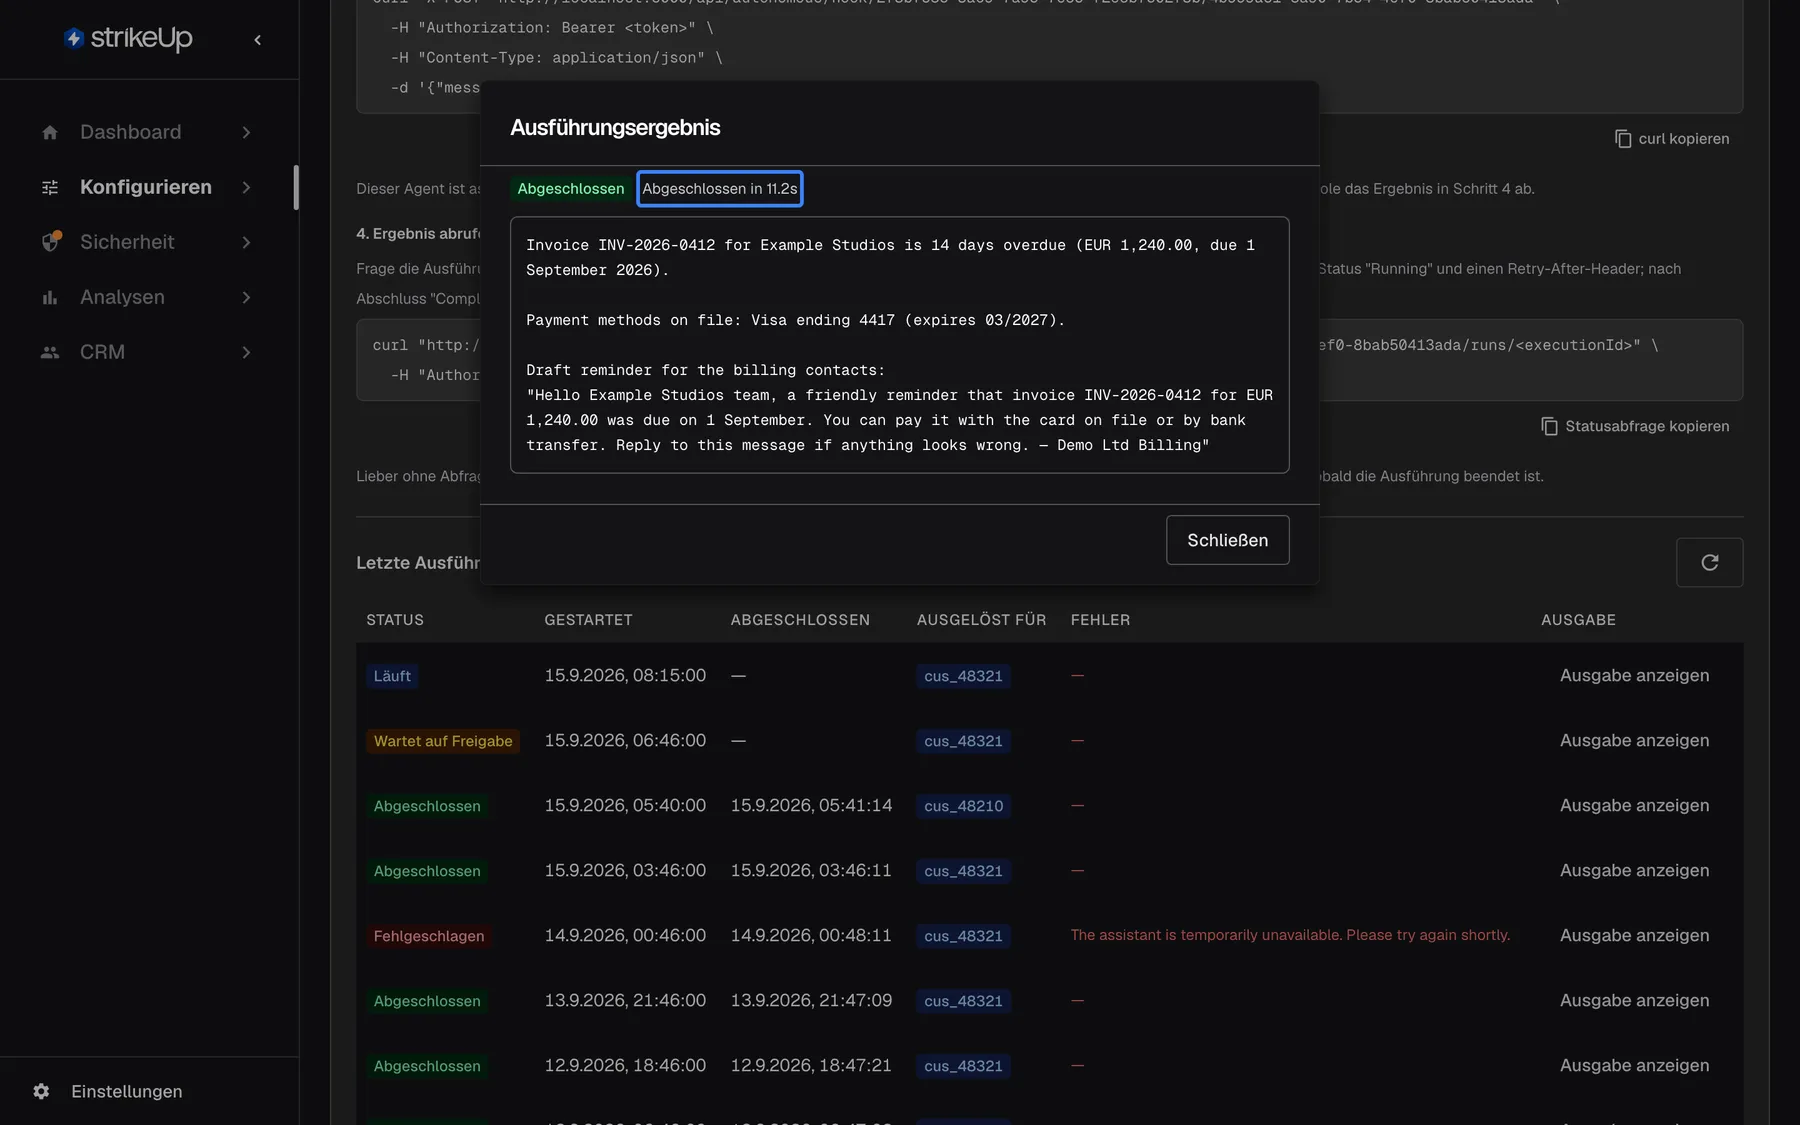Click the cus_48210 customer tag
The image size is (1800, 1125).
pos(963,806)
